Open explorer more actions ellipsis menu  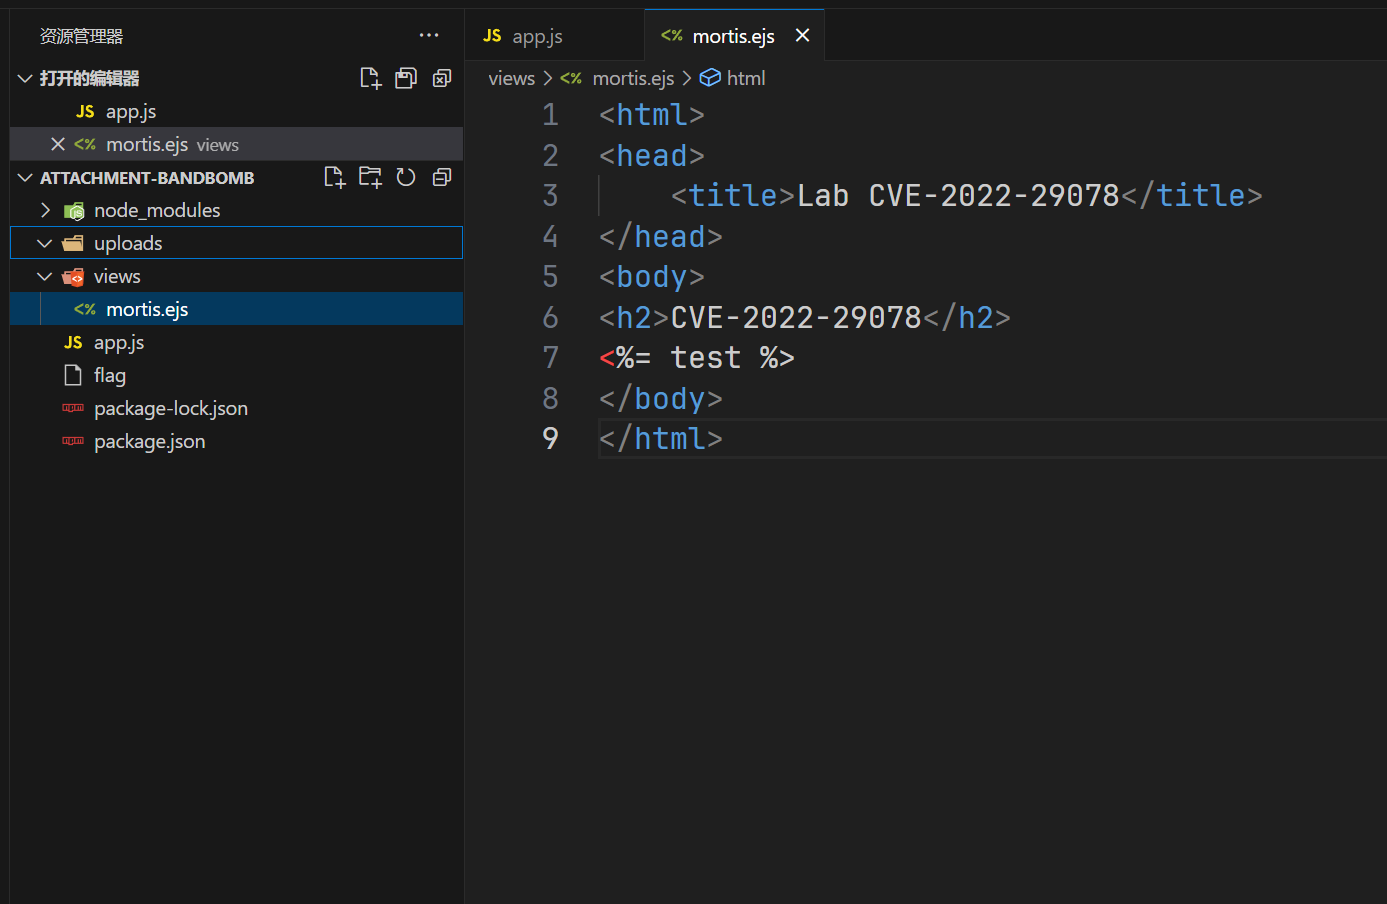click(x=429, y=35)
